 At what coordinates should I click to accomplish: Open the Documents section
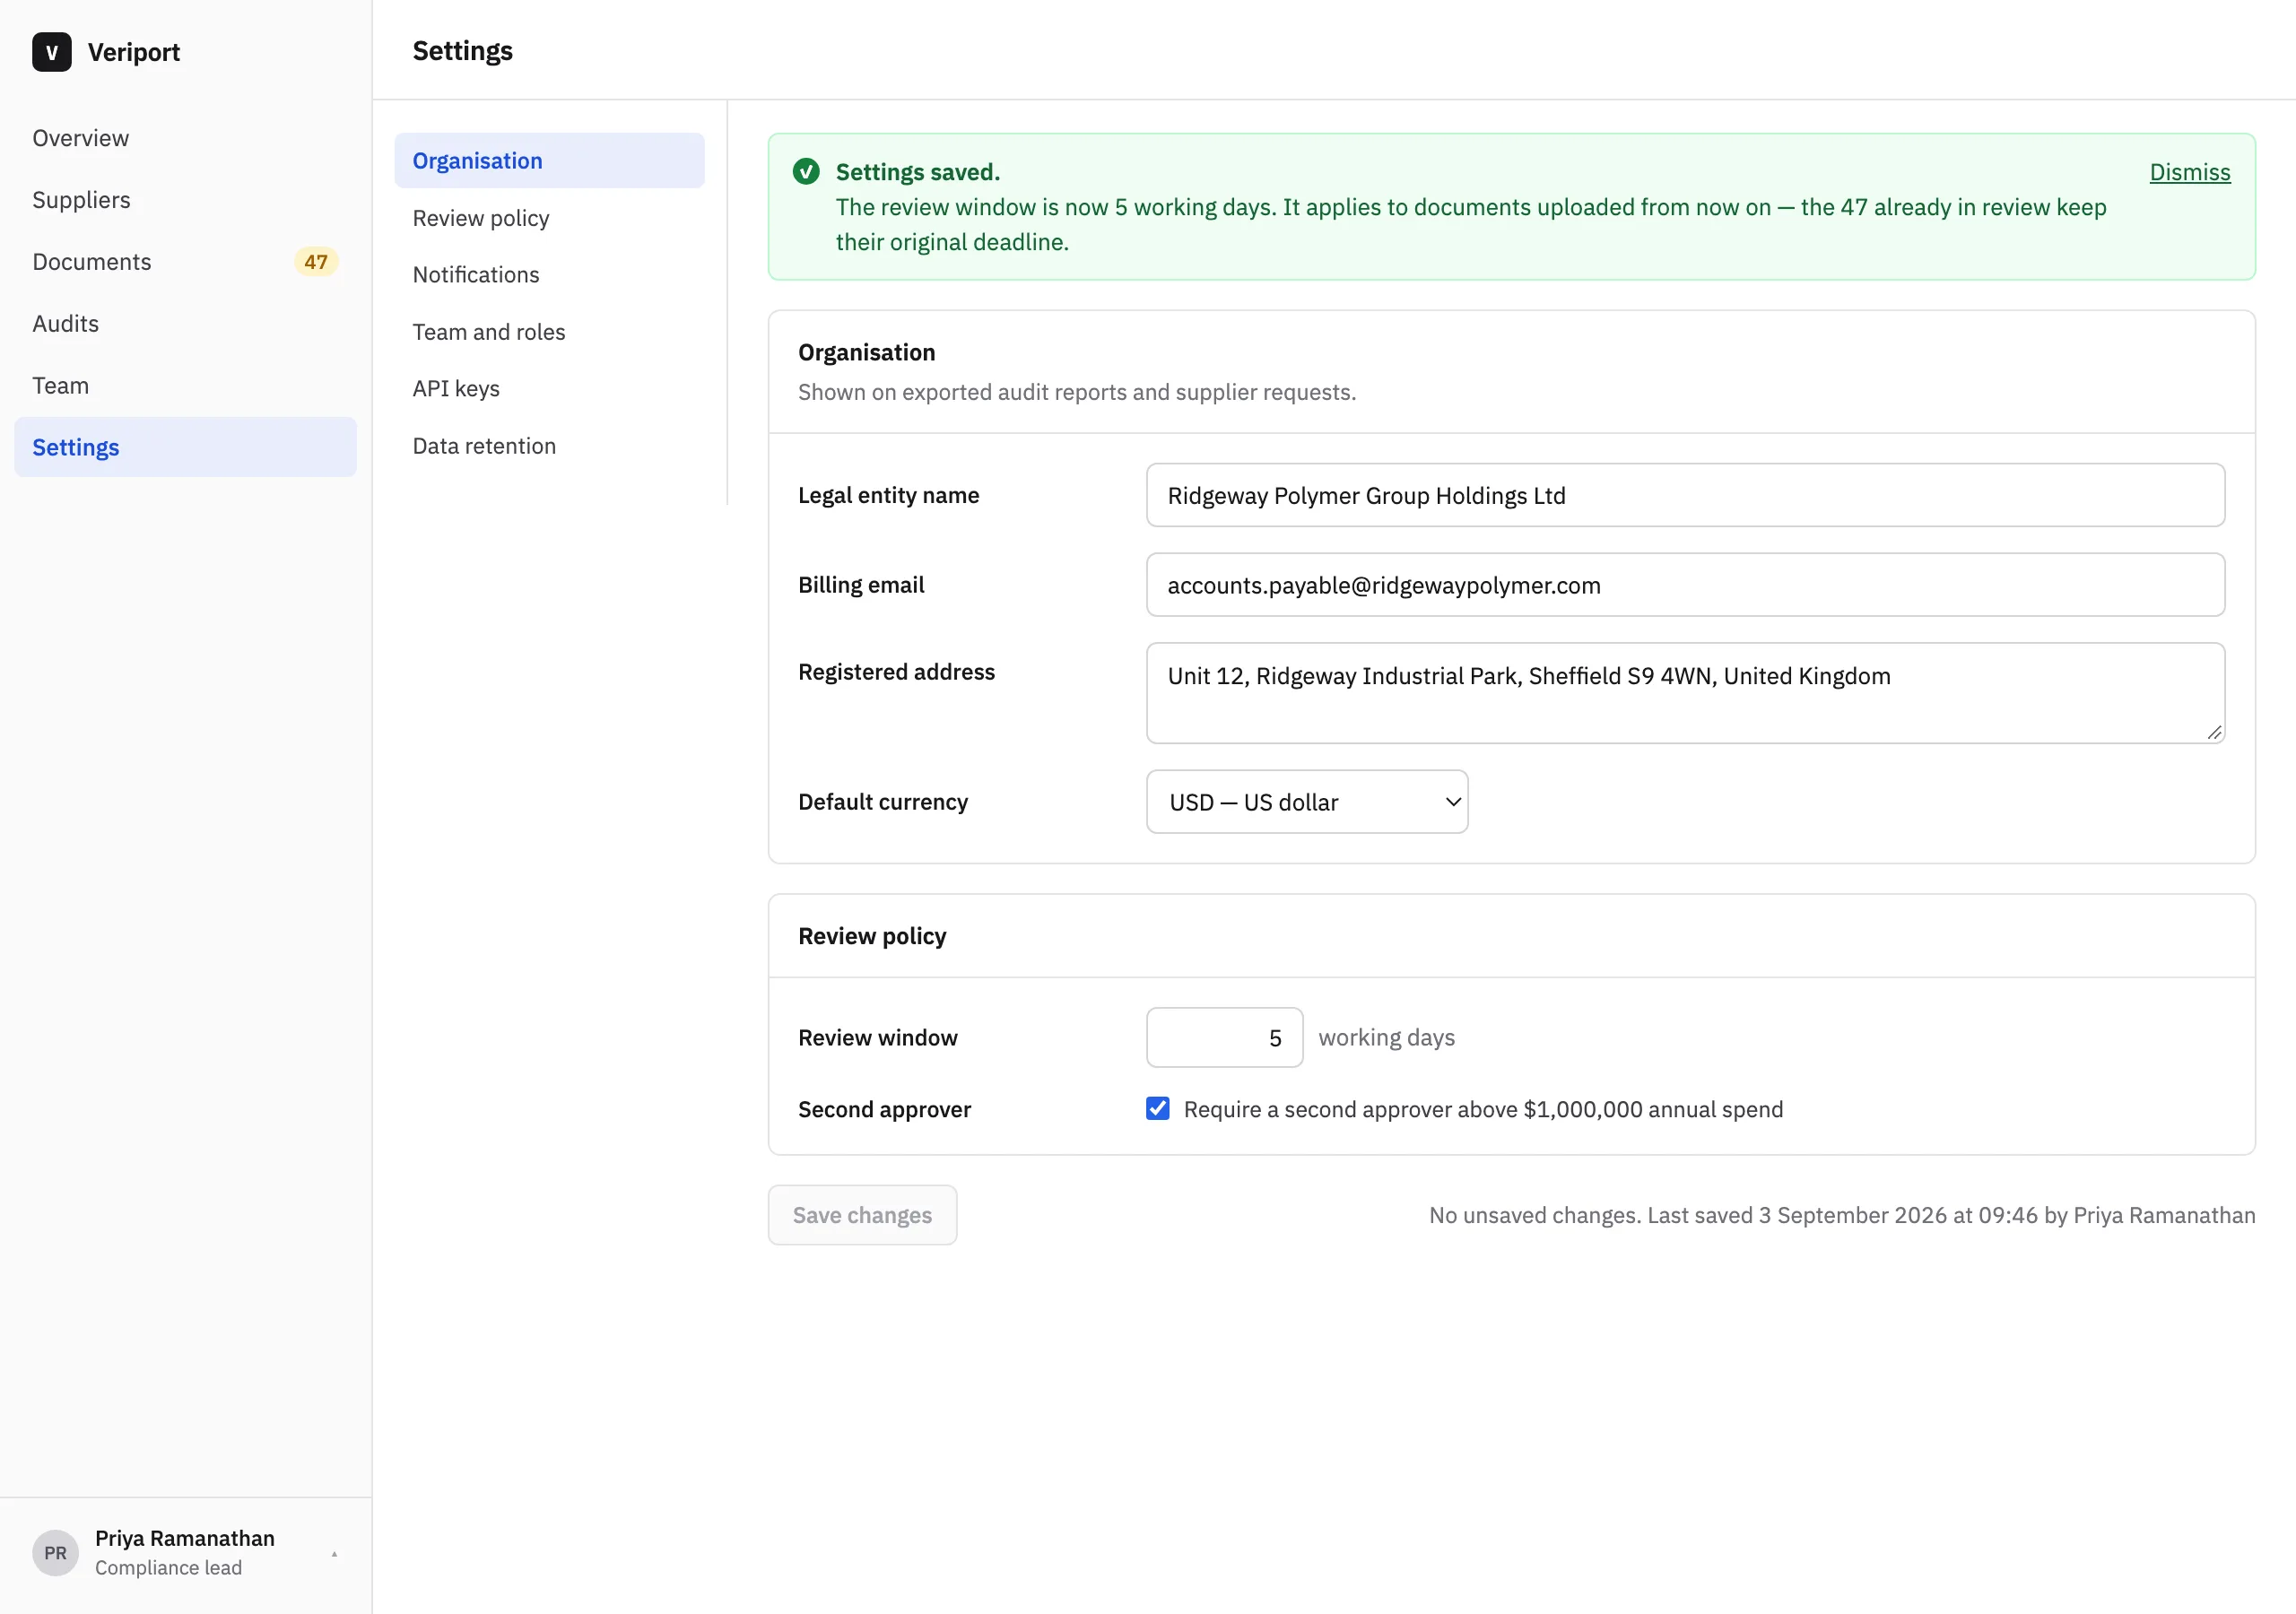(185, 262)
